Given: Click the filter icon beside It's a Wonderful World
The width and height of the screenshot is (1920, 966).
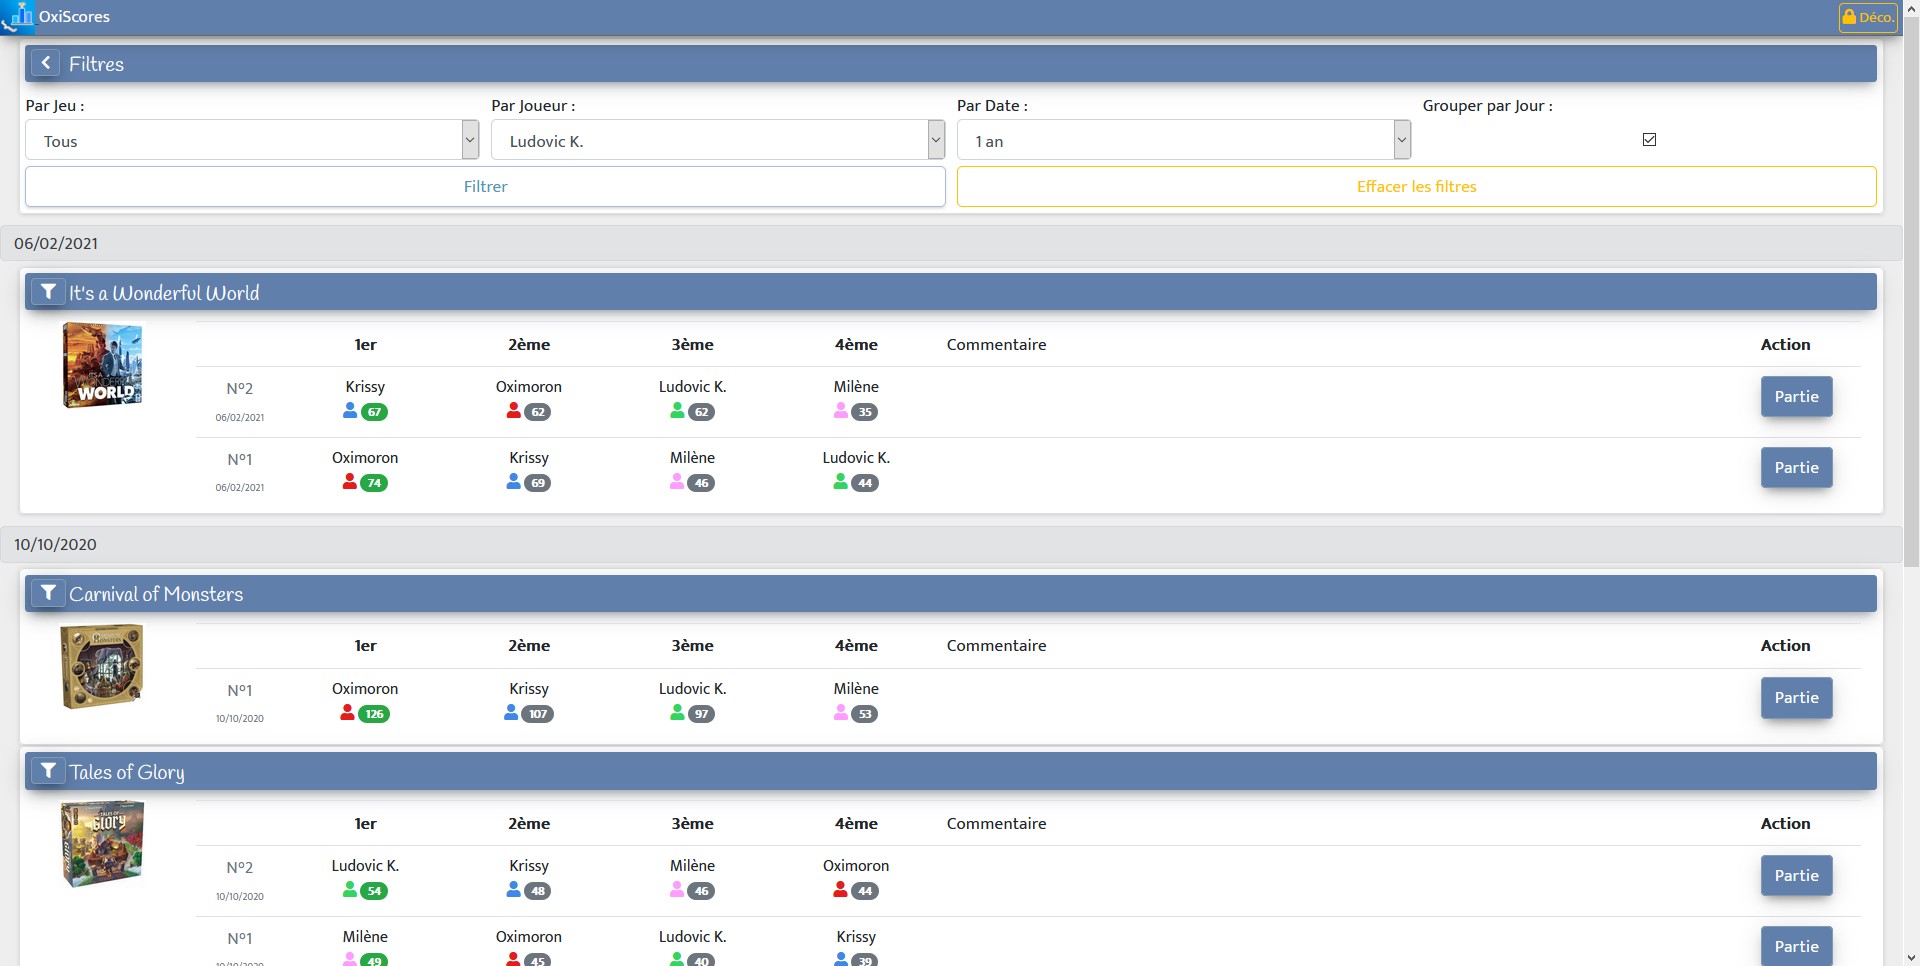Looking at the screenshot, I should (x=48, y=292).
